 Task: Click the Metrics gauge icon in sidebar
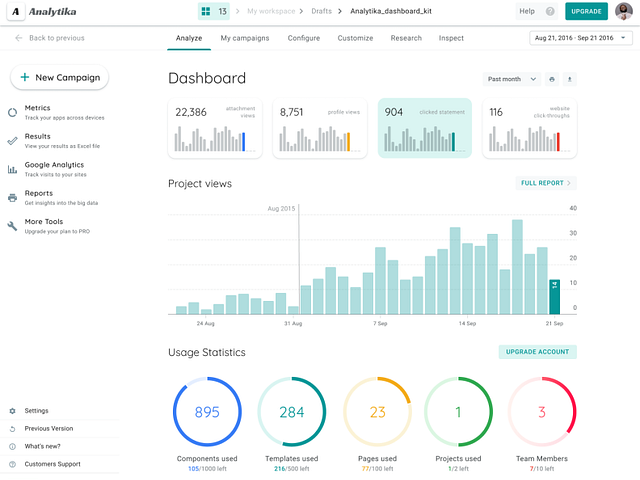12,113
